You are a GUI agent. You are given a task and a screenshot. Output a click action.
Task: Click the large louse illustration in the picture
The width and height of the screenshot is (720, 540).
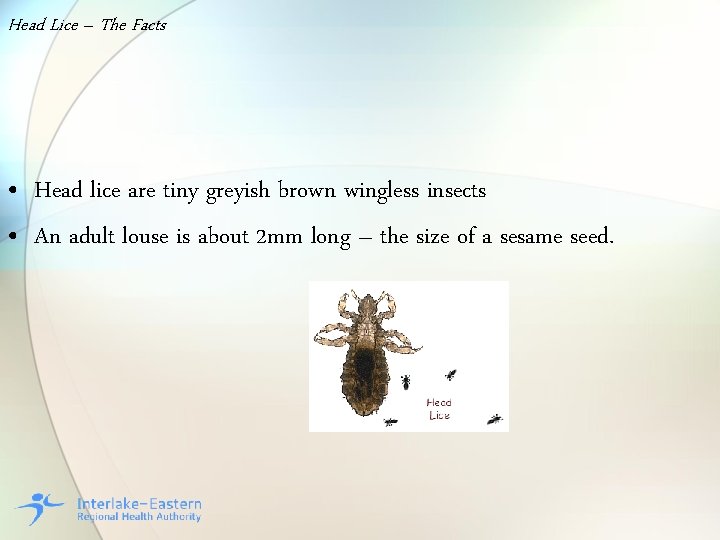click(367, 352)
